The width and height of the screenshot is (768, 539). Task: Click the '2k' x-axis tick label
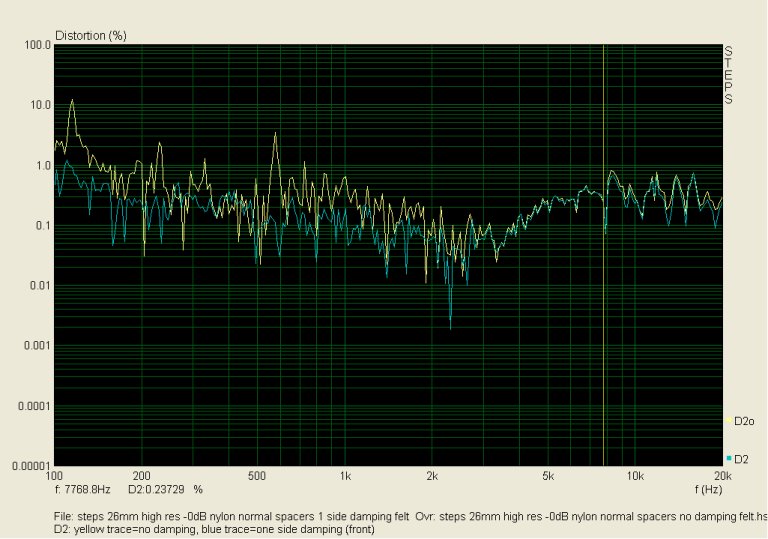pyautogui.click(x=432, y=475)
